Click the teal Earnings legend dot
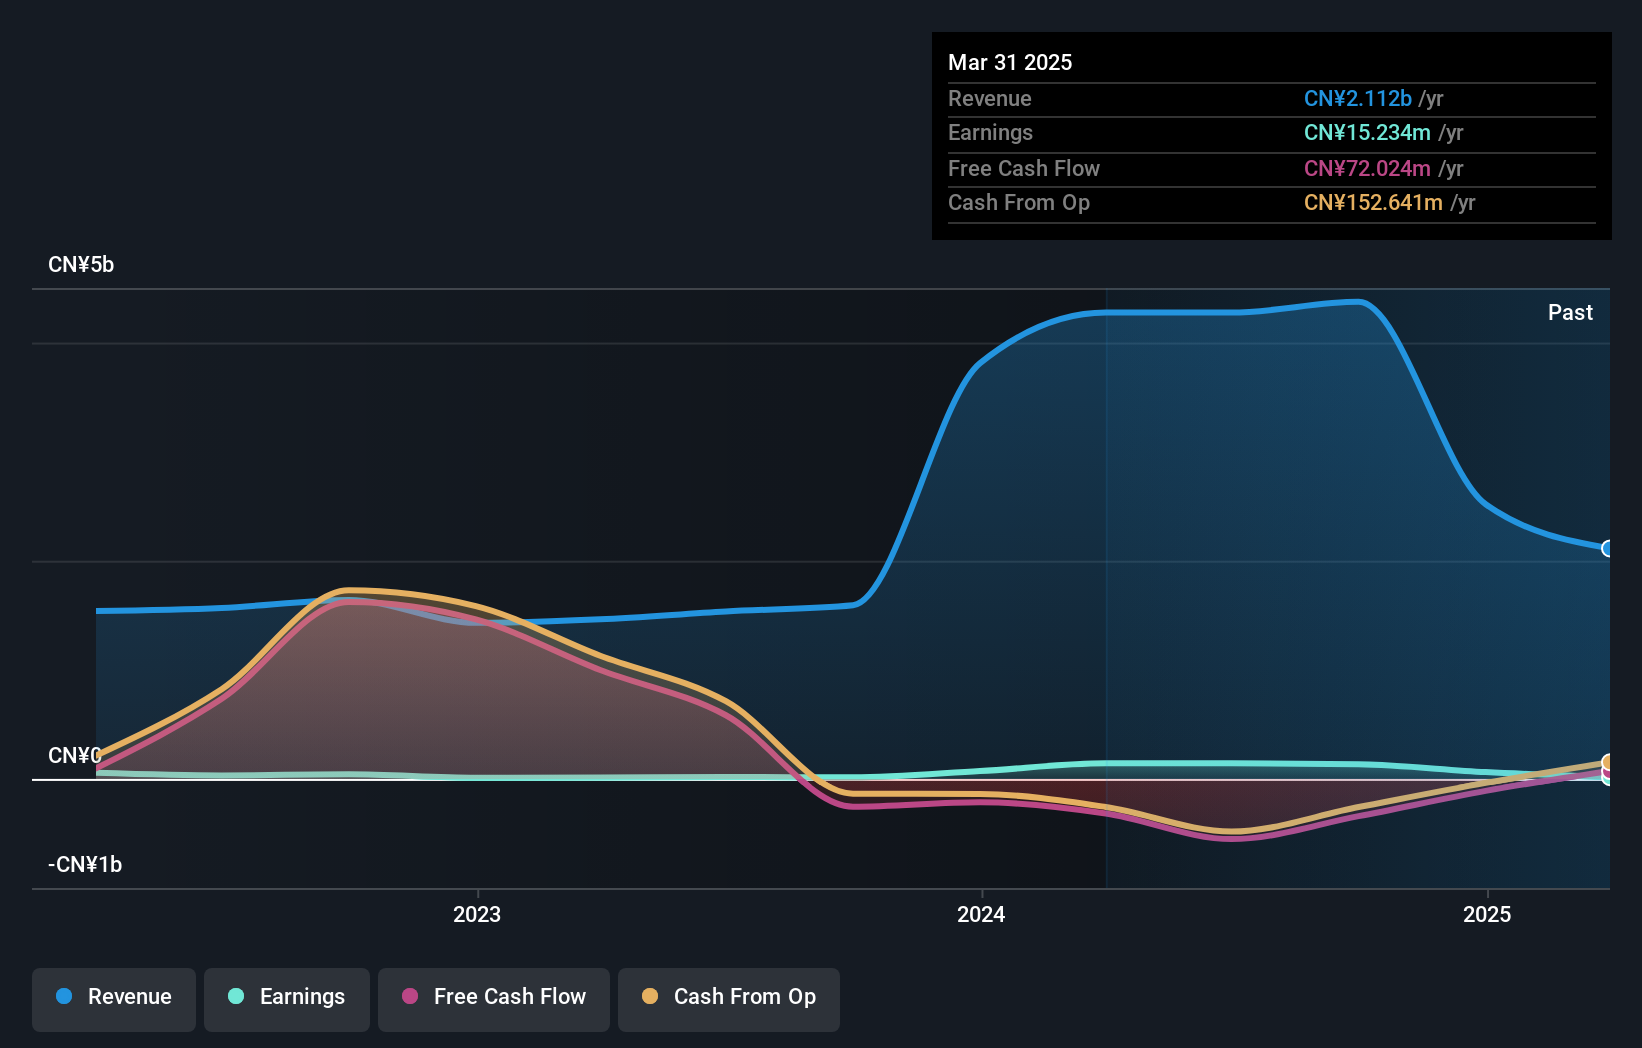Screen dimensions: 1642x1048 pyautogui.click(x=236, y=996)
